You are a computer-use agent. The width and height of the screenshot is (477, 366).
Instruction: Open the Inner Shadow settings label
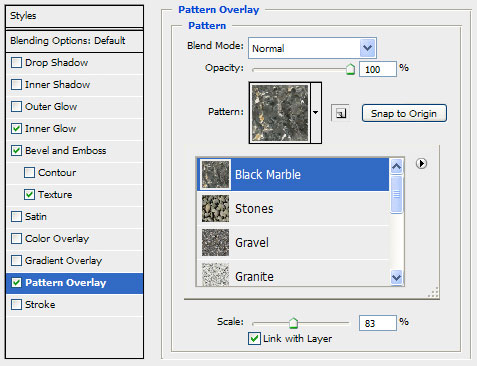[58, 85]
